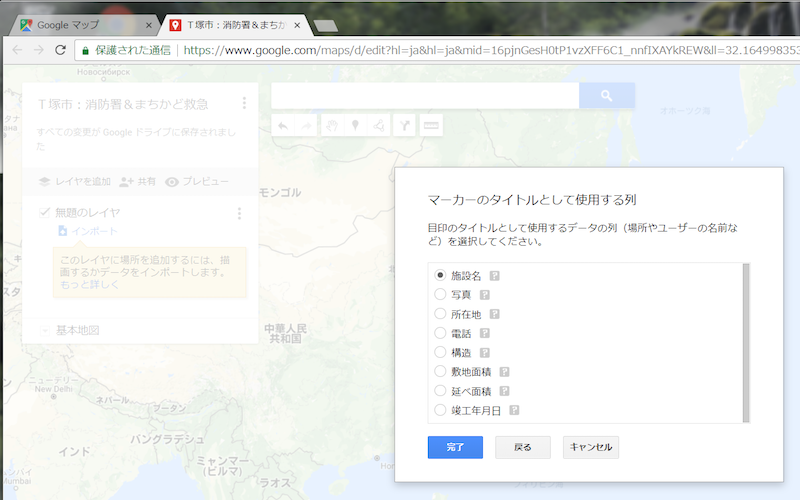The height and width of the screenshot is (500, 800).
Task: Click the プレビュー preview button
Action: coord(197,182)
